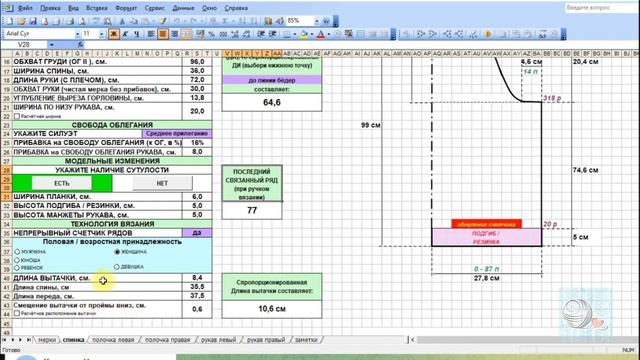The width and height of the screenshot is (640, 360).
Task: Open the Вставка menu
Action: coord(97,8)
